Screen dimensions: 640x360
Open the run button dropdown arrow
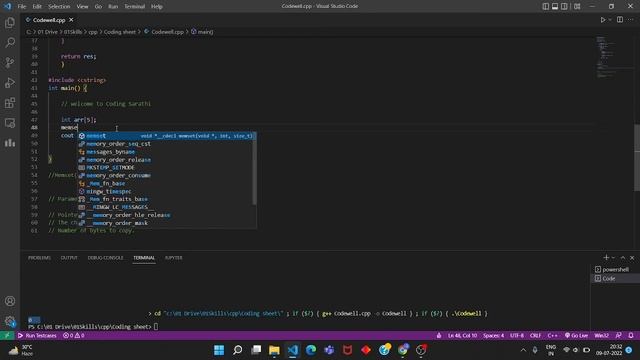click(x=610, y=20)
